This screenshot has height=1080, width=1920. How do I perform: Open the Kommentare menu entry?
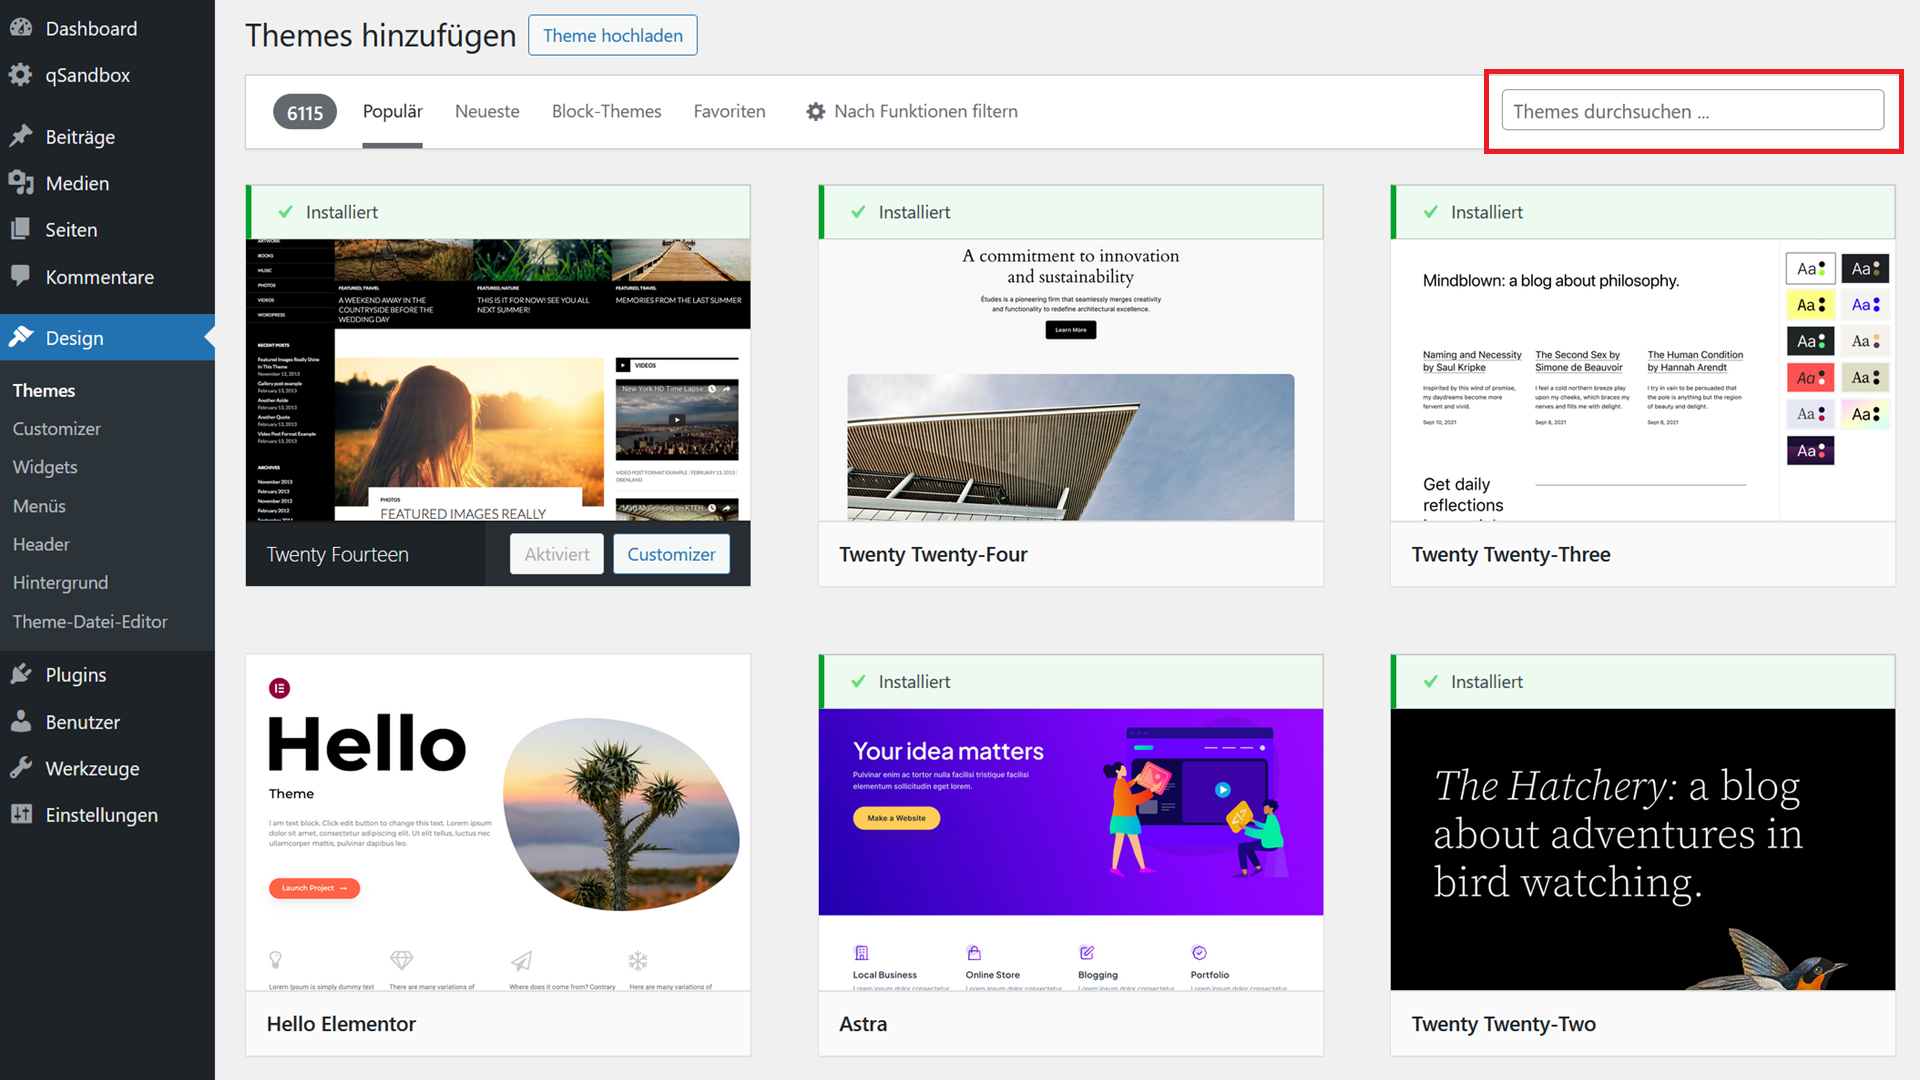pyautogui.click(x=107, y=277)
